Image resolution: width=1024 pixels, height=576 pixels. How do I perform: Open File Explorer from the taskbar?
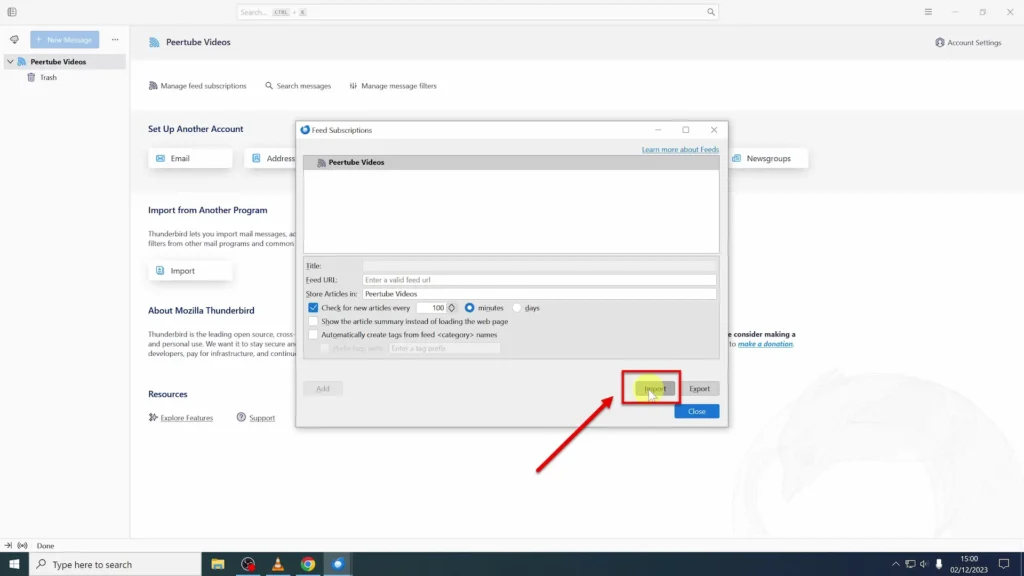(218, 564)
